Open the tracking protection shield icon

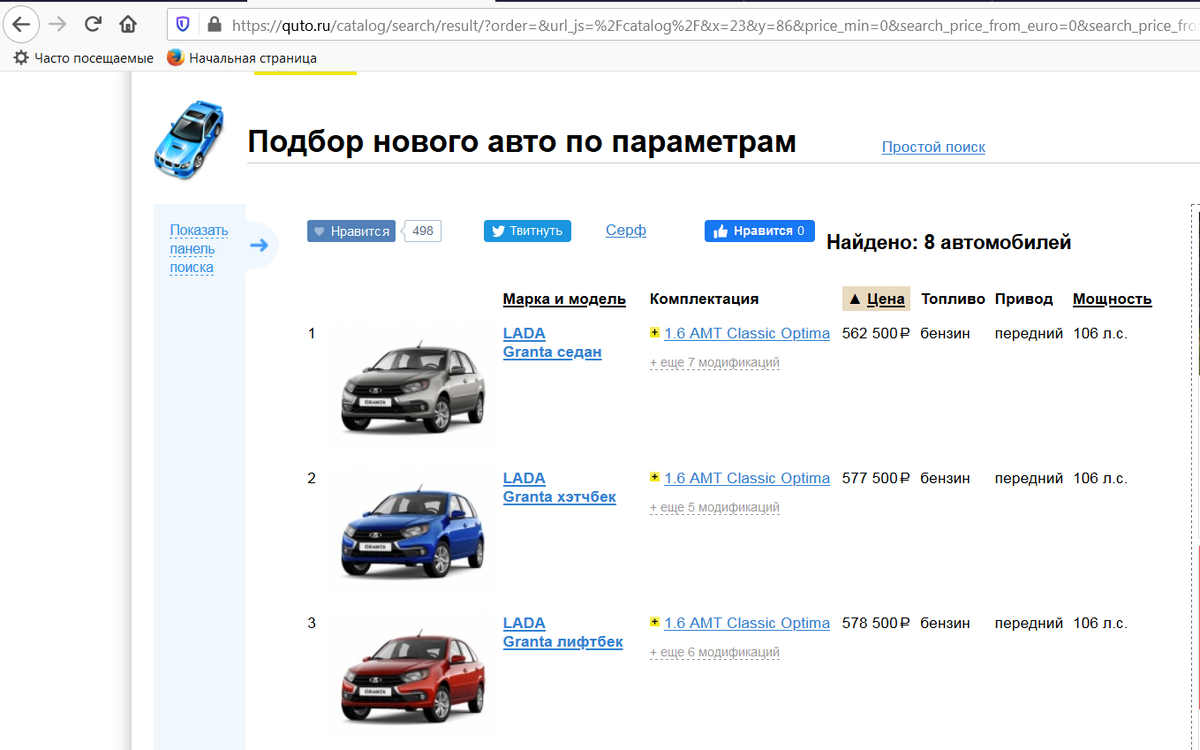pos(183,24)
